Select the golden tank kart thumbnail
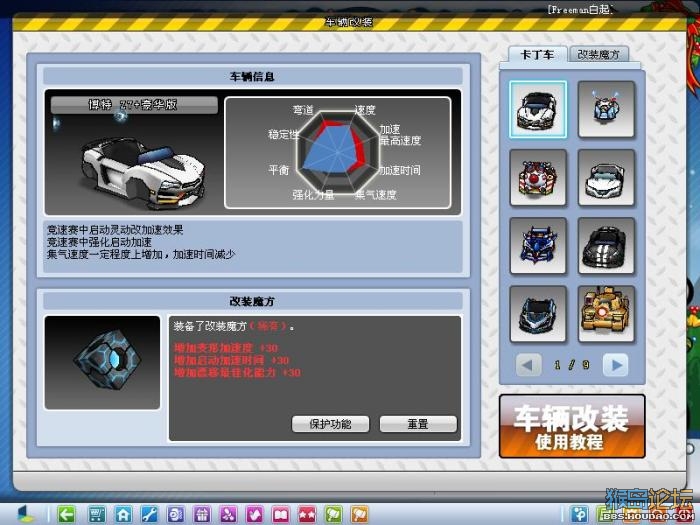The height and width of the screenshot is (525, 700). click(606, 314)
